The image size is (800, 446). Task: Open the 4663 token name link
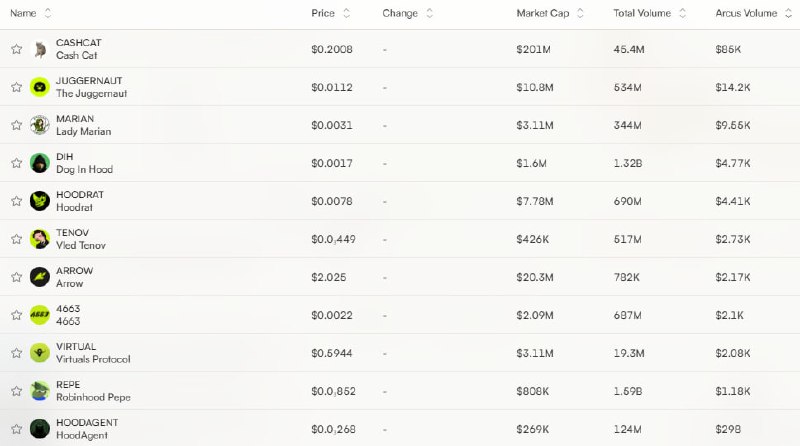68,309
